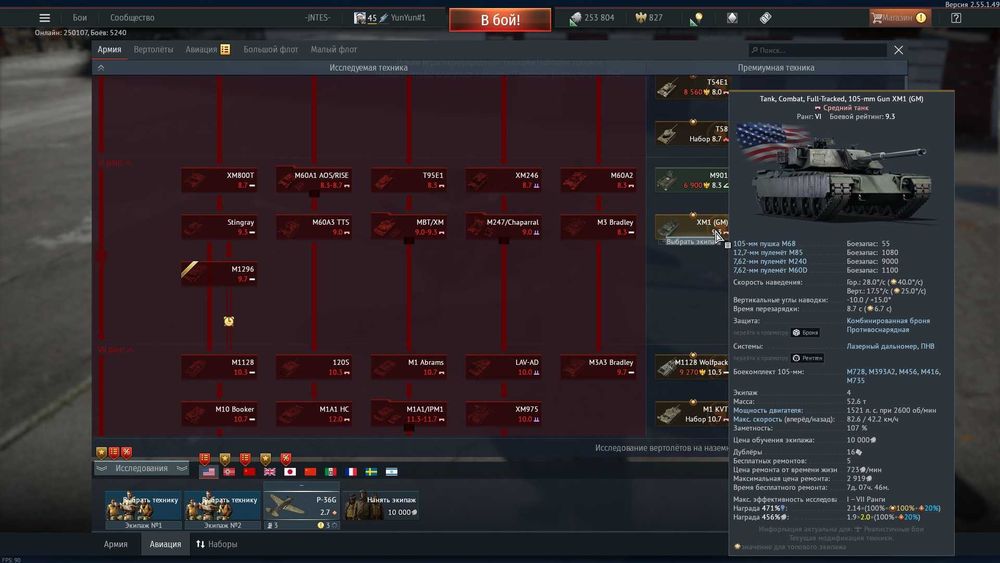Viewport: 1000px width, 563px height.
Task: Click the red В бой! button
Action: (x=500, y=20)
